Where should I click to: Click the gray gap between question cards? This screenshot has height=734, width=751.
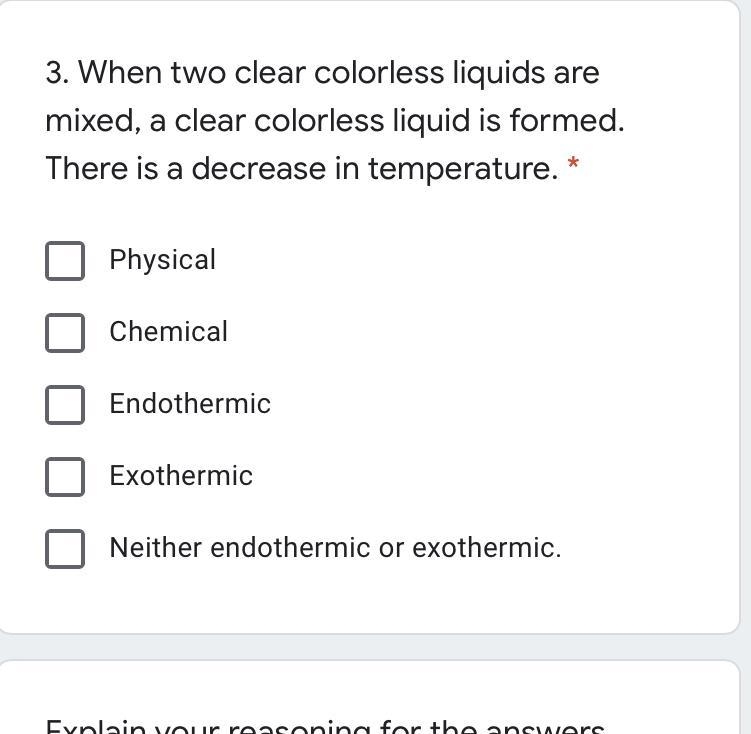coord(376,647)
